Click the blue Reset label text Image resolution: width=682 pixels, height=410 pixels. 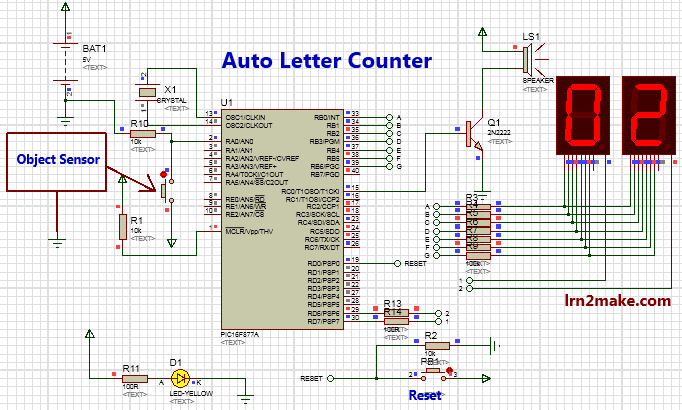pyautogui.click(x=425, y=395)
